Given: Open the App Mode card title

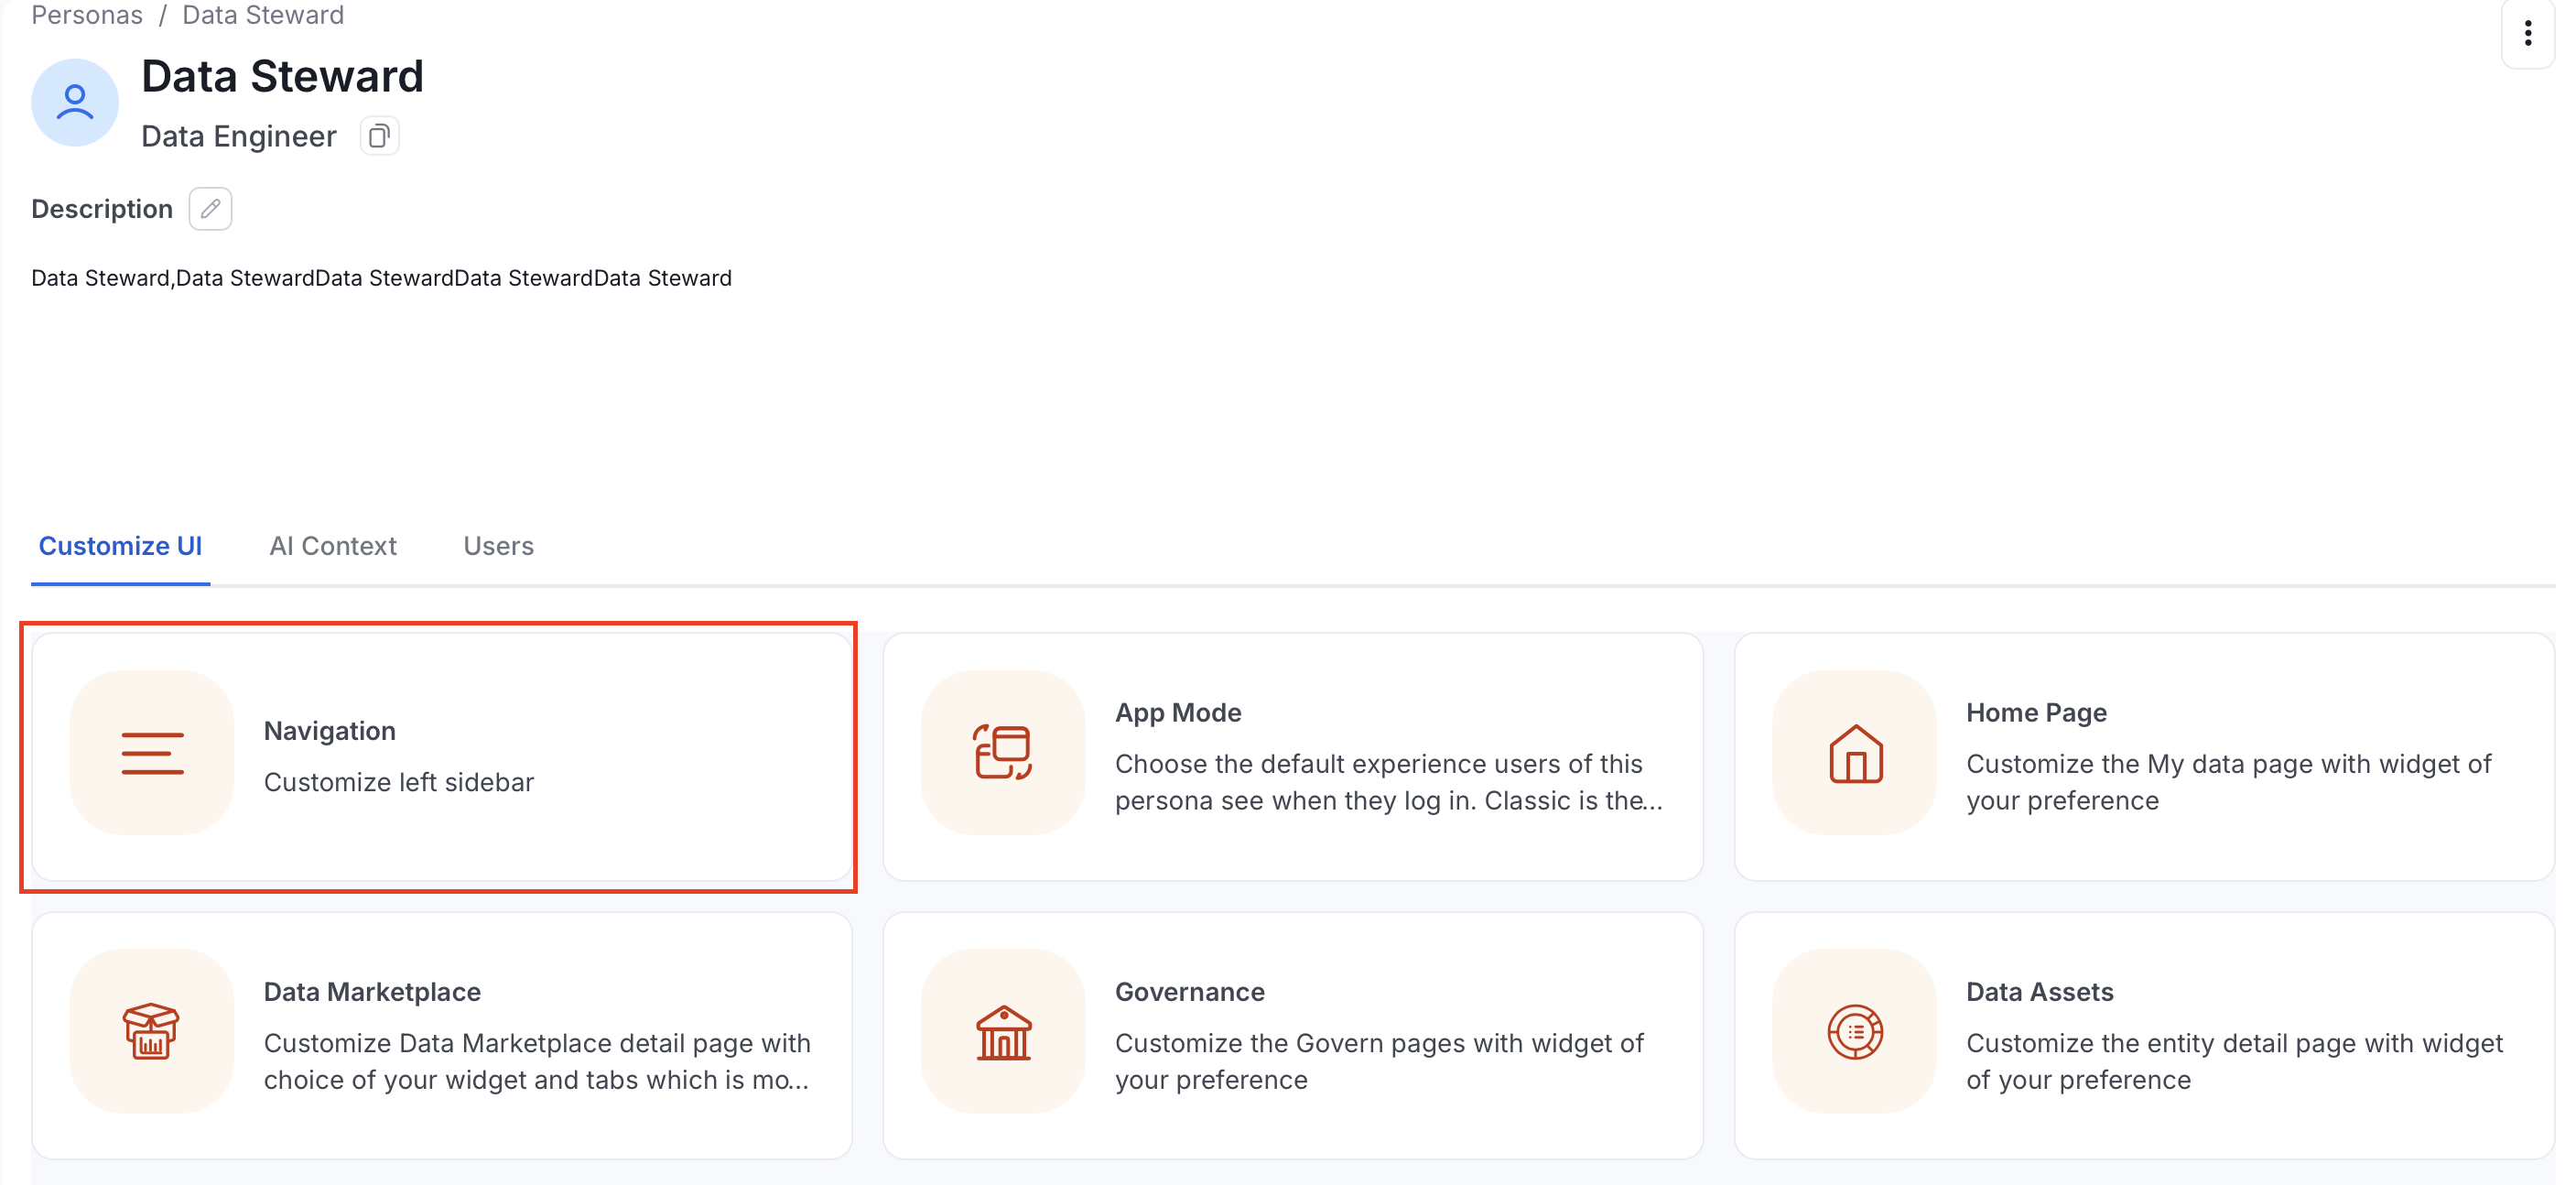Looking at the screenshot, I should click(1178, 713).
